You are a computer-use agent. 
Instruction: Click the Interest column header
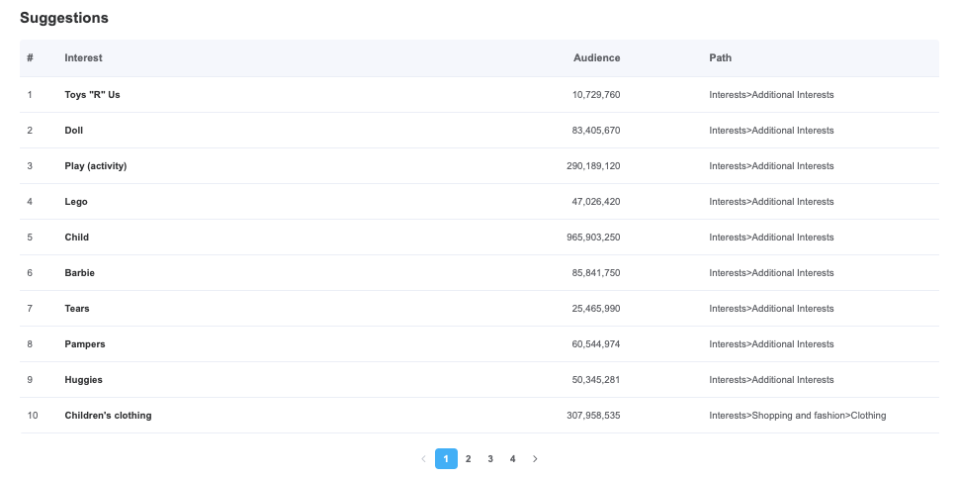click(x=83, y=58)
